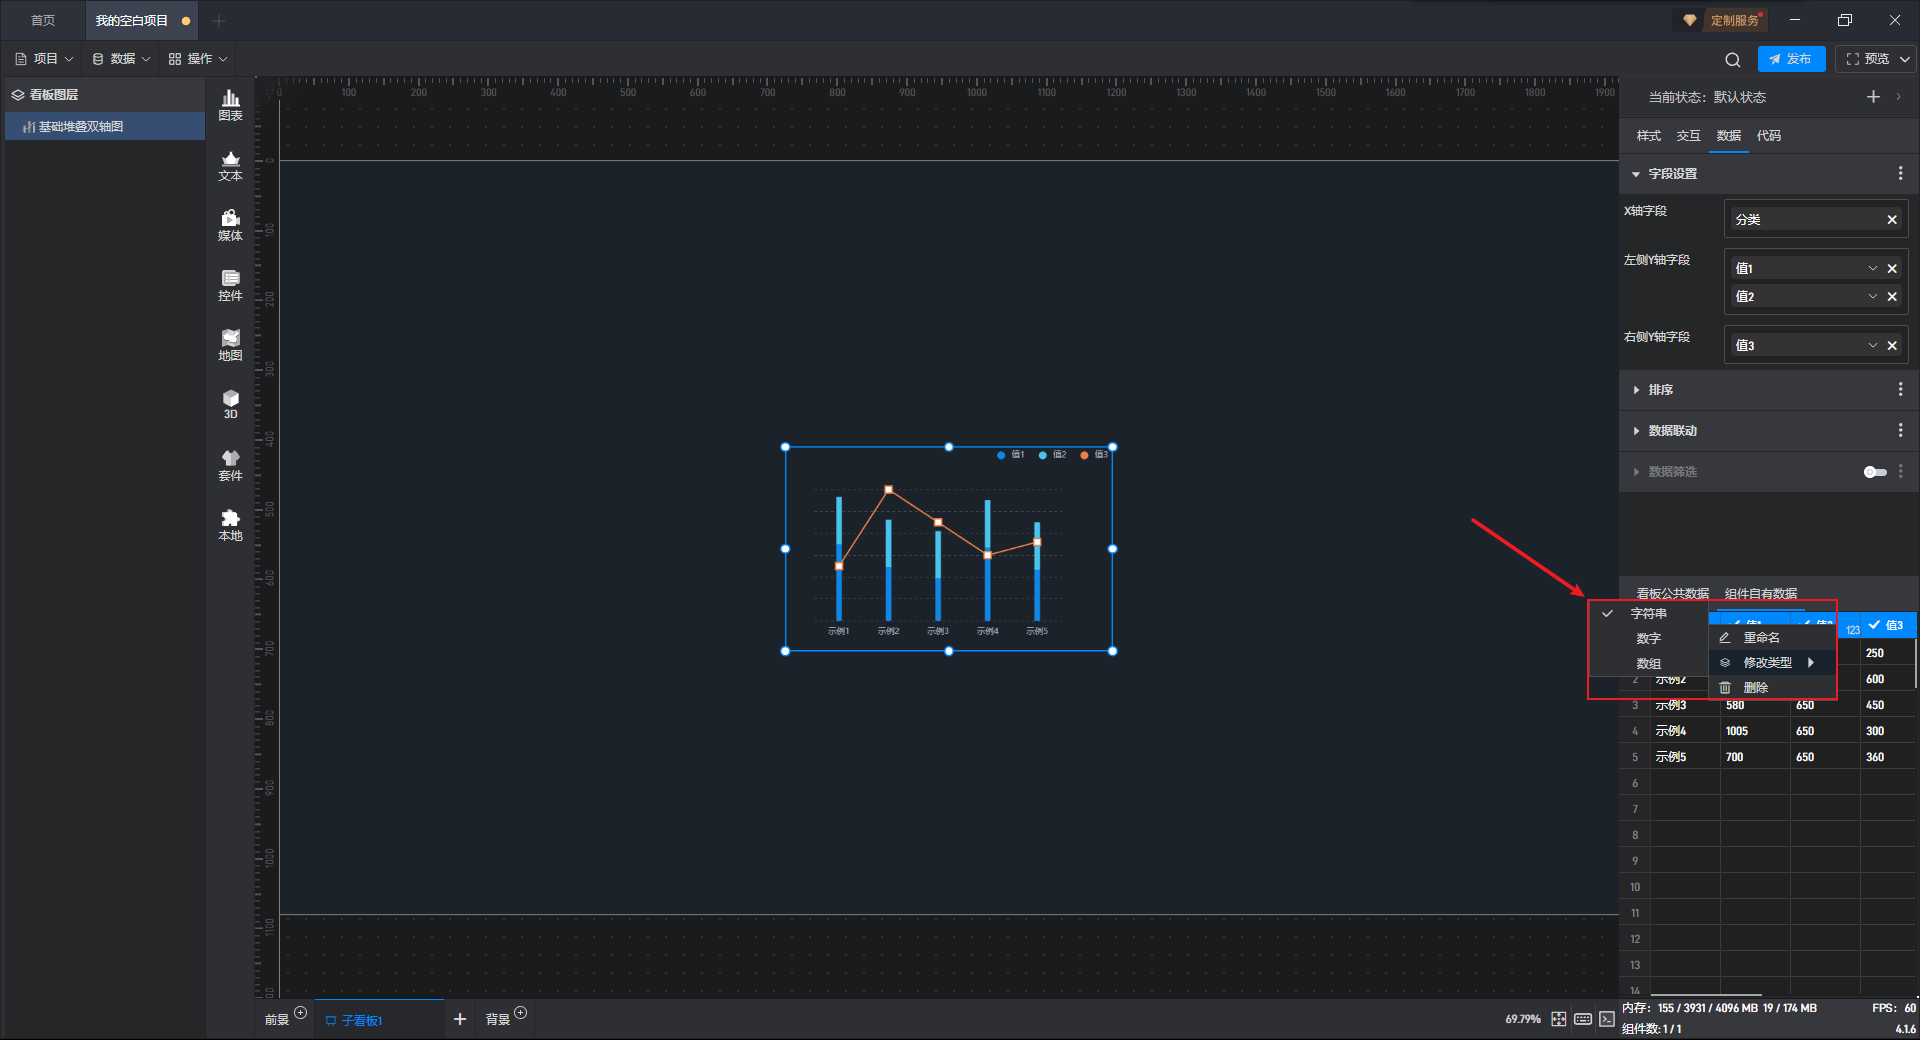Open the 项目 dropdown menu
The height and width of the screenshot is (1040, 1920).
44,59
